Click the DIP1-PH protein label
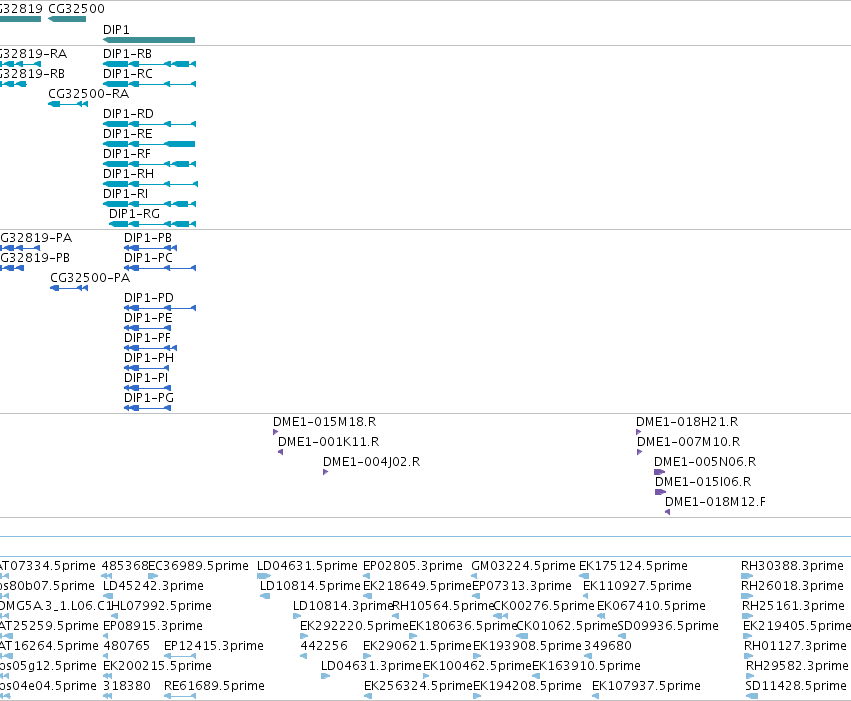Image resolution: width=851 pixels, height=701 pixels. [149, 359]
